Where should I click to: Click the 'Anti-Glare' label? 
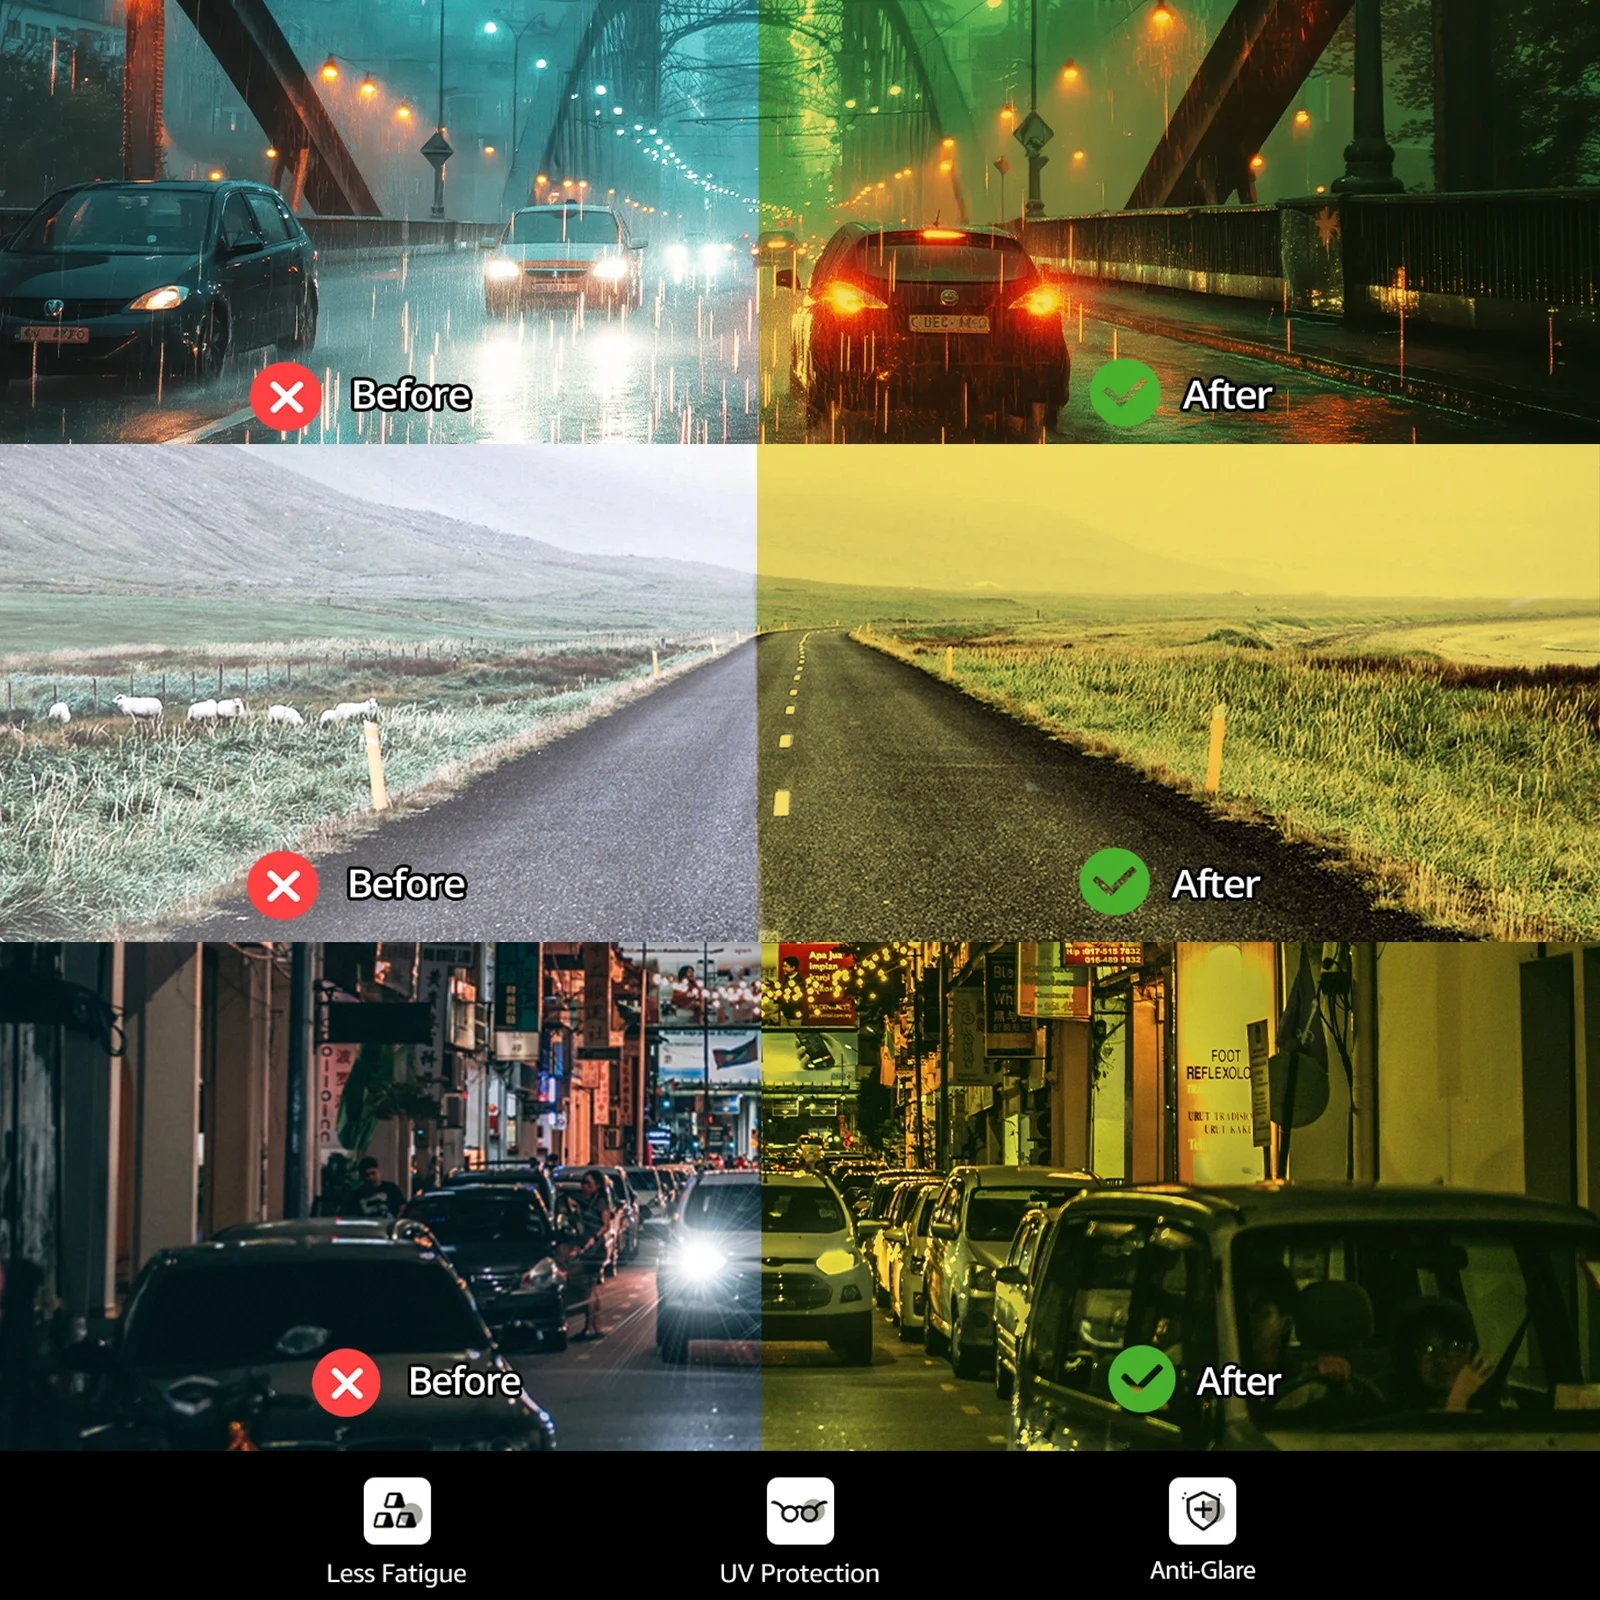coord(1202,1570)
